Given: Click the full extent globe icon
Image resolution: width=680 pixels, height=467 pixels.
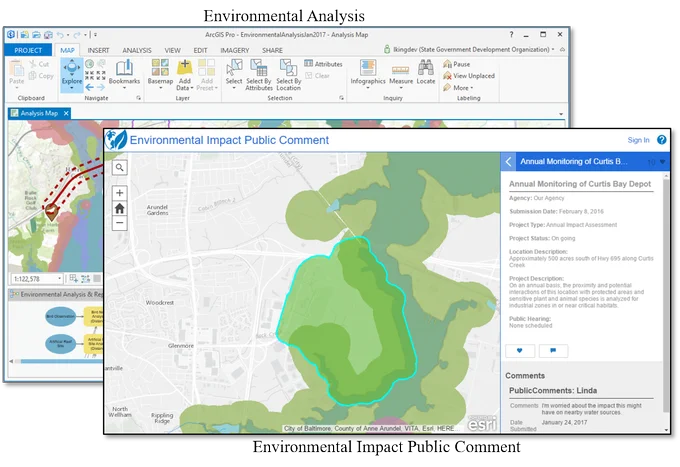Looking at the screenshot, I should click(x=89, y=64).
